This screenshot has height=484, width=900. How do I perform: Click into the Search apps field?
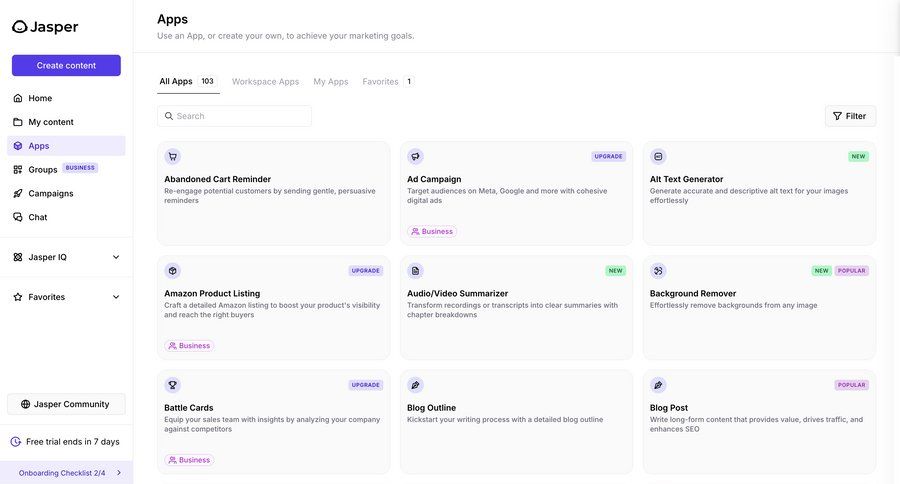click(x=234, y=116)
